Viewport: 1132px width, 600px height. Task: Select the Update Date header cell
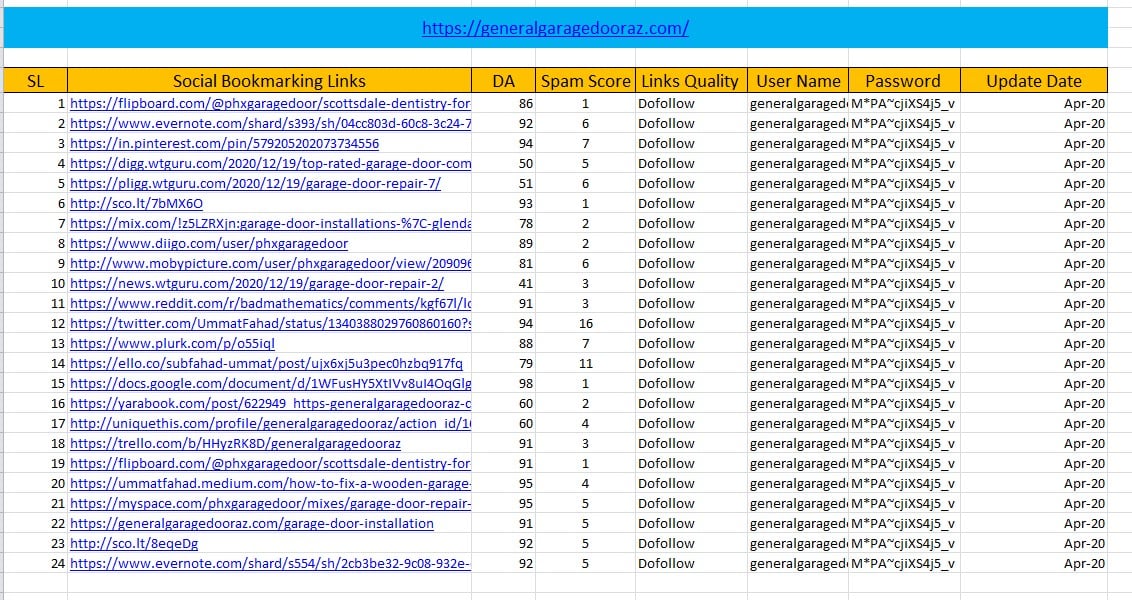1033,81
